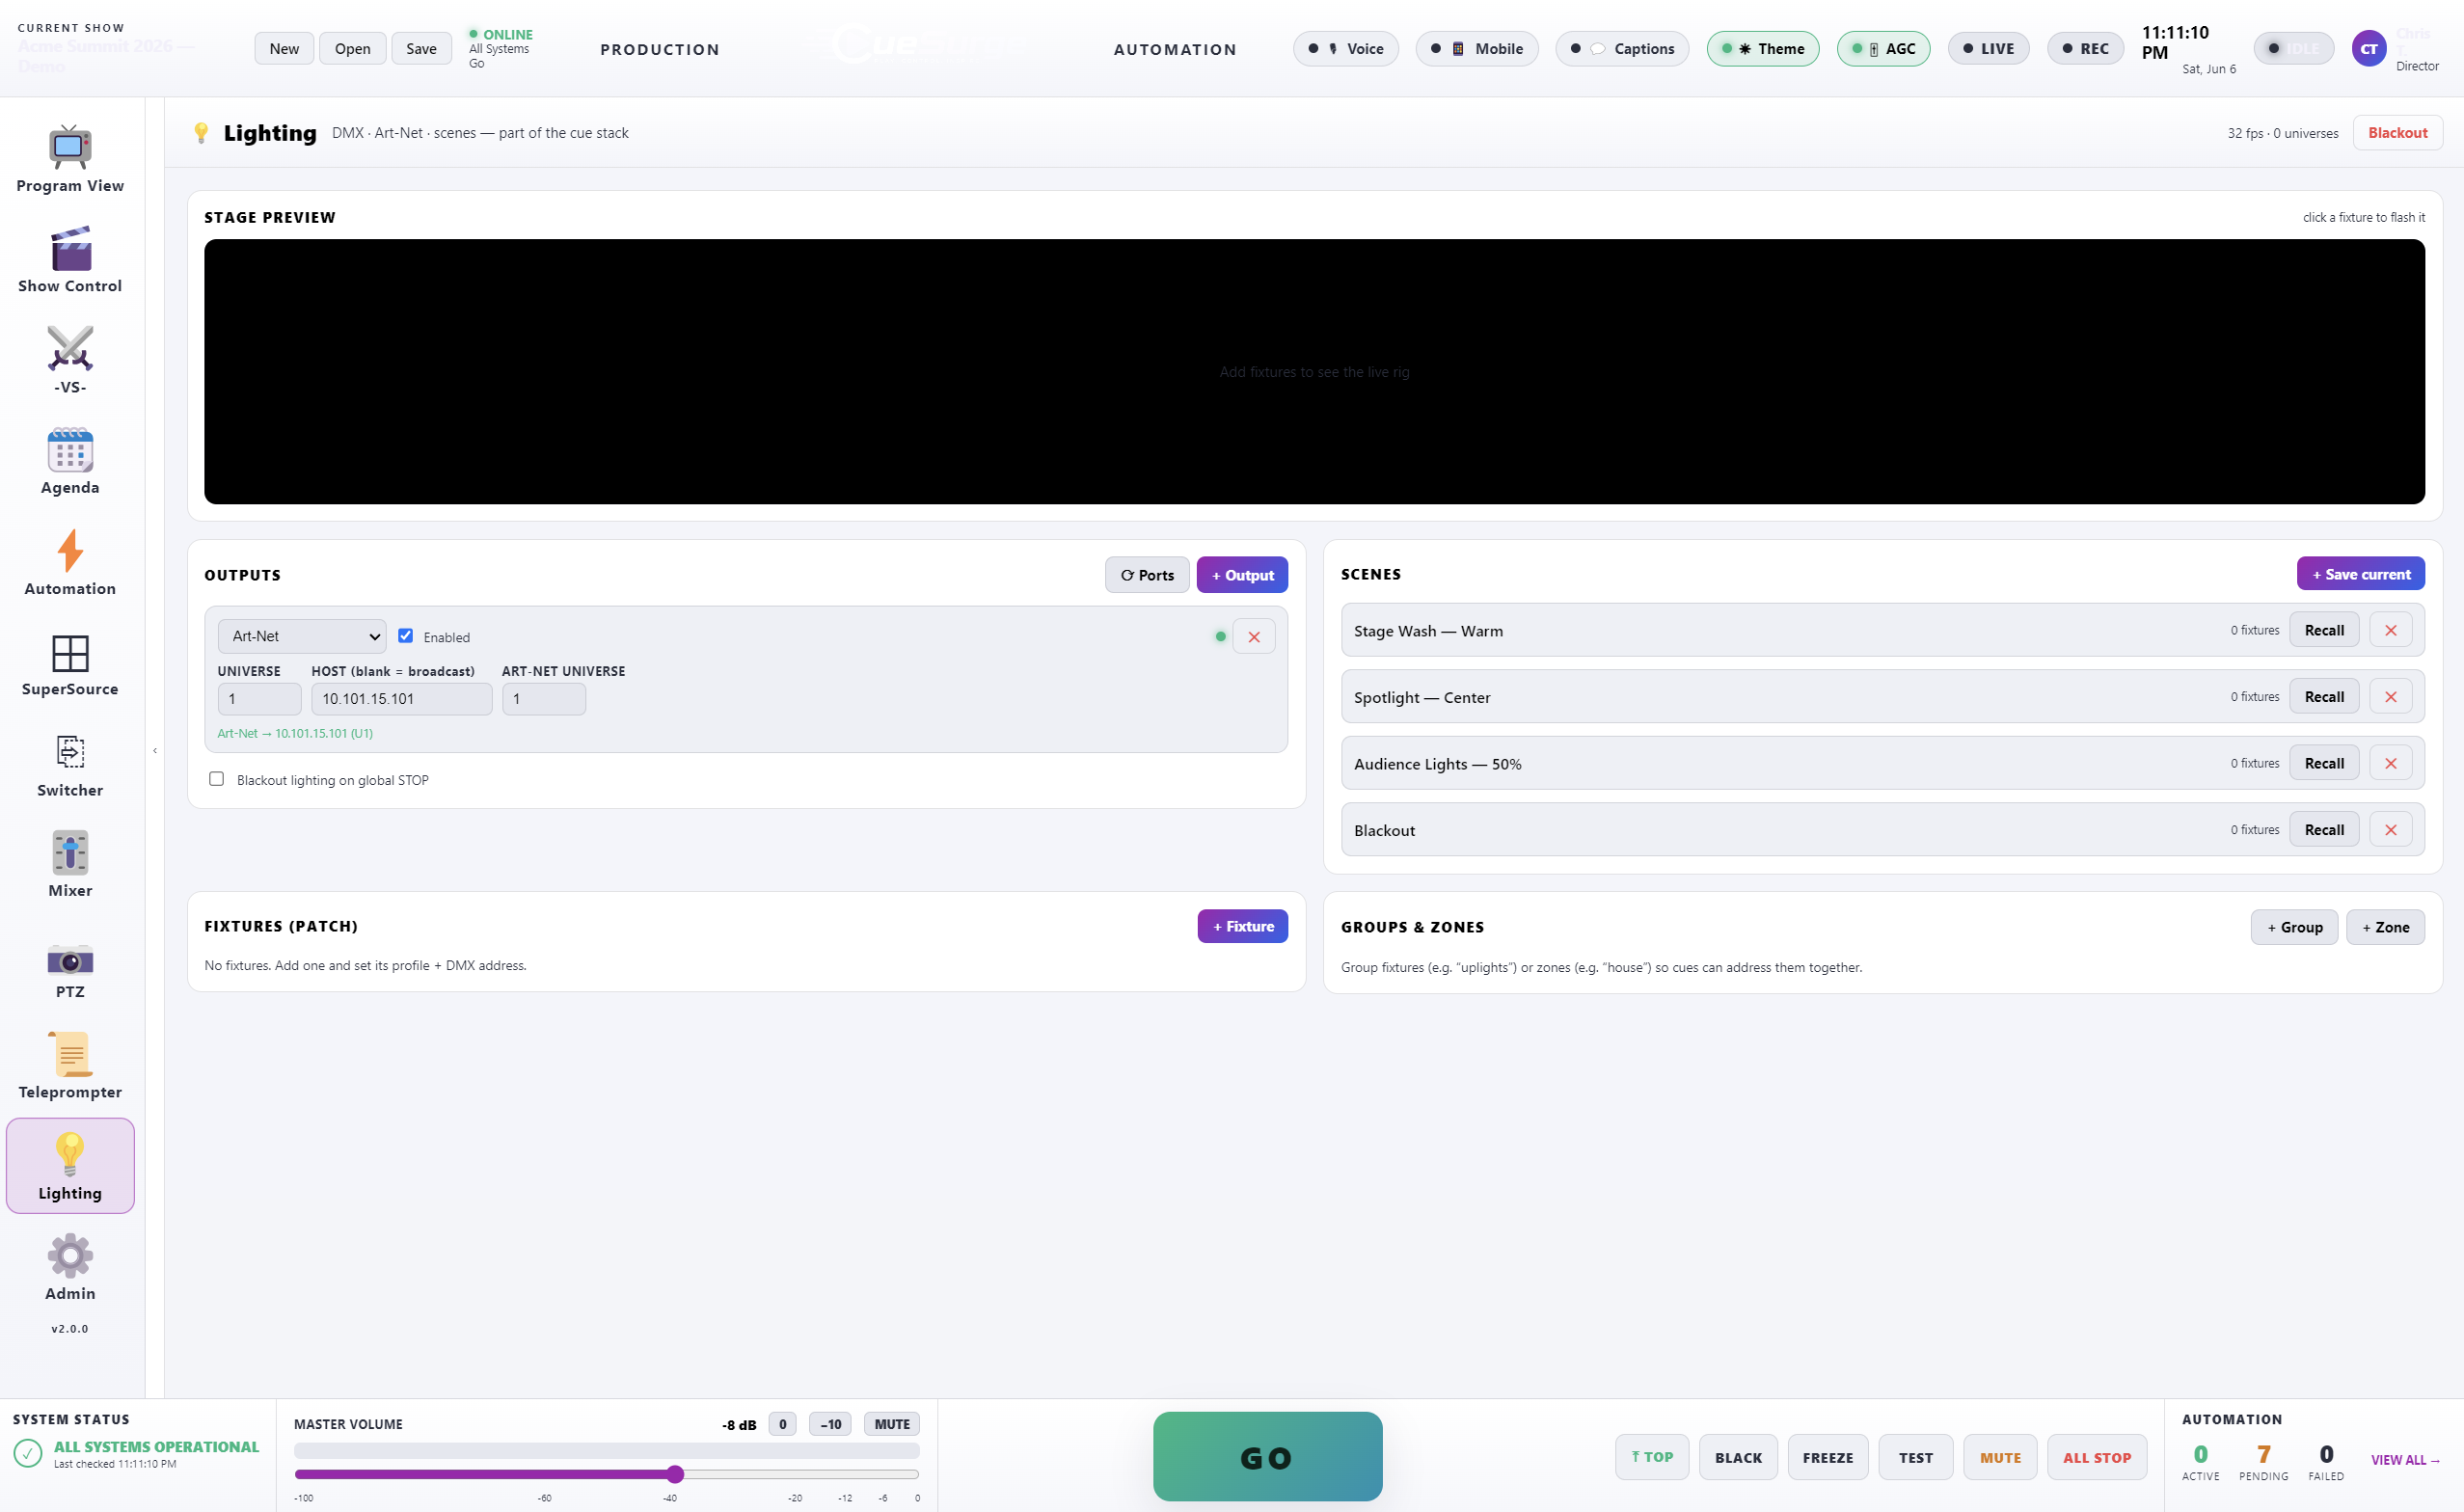
Task: Collapse the sidebar with the small chevron
Action: pyautogui.click(x=155, y=750)
